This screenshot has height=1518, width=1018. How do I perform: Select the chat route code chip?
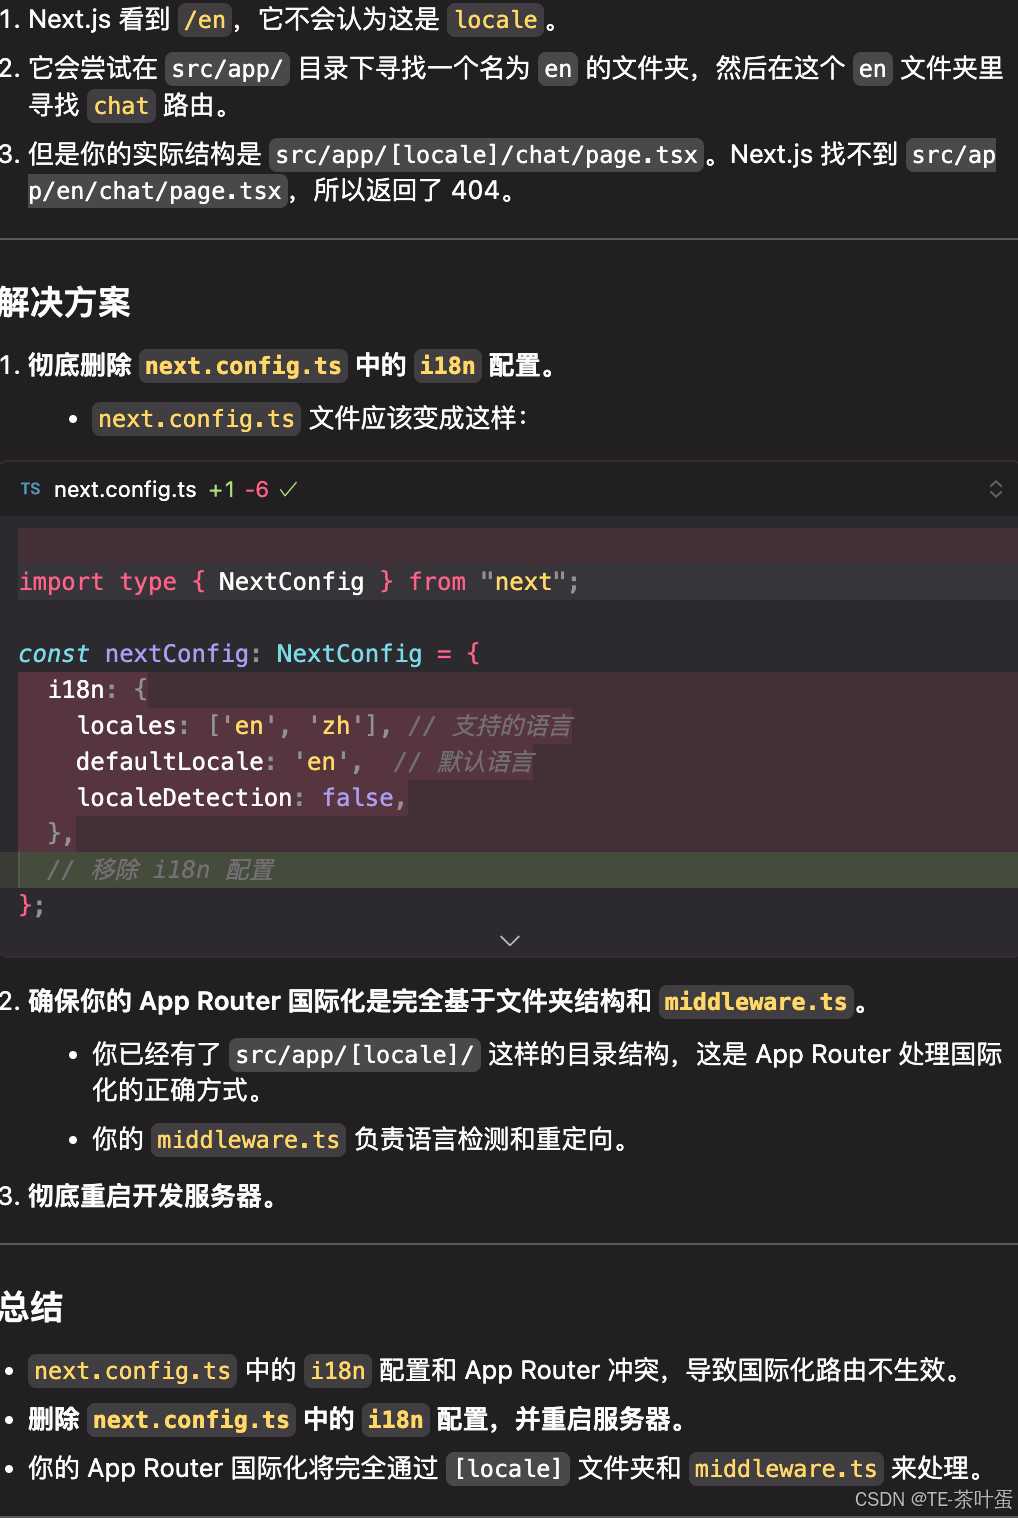pos(120,106)
